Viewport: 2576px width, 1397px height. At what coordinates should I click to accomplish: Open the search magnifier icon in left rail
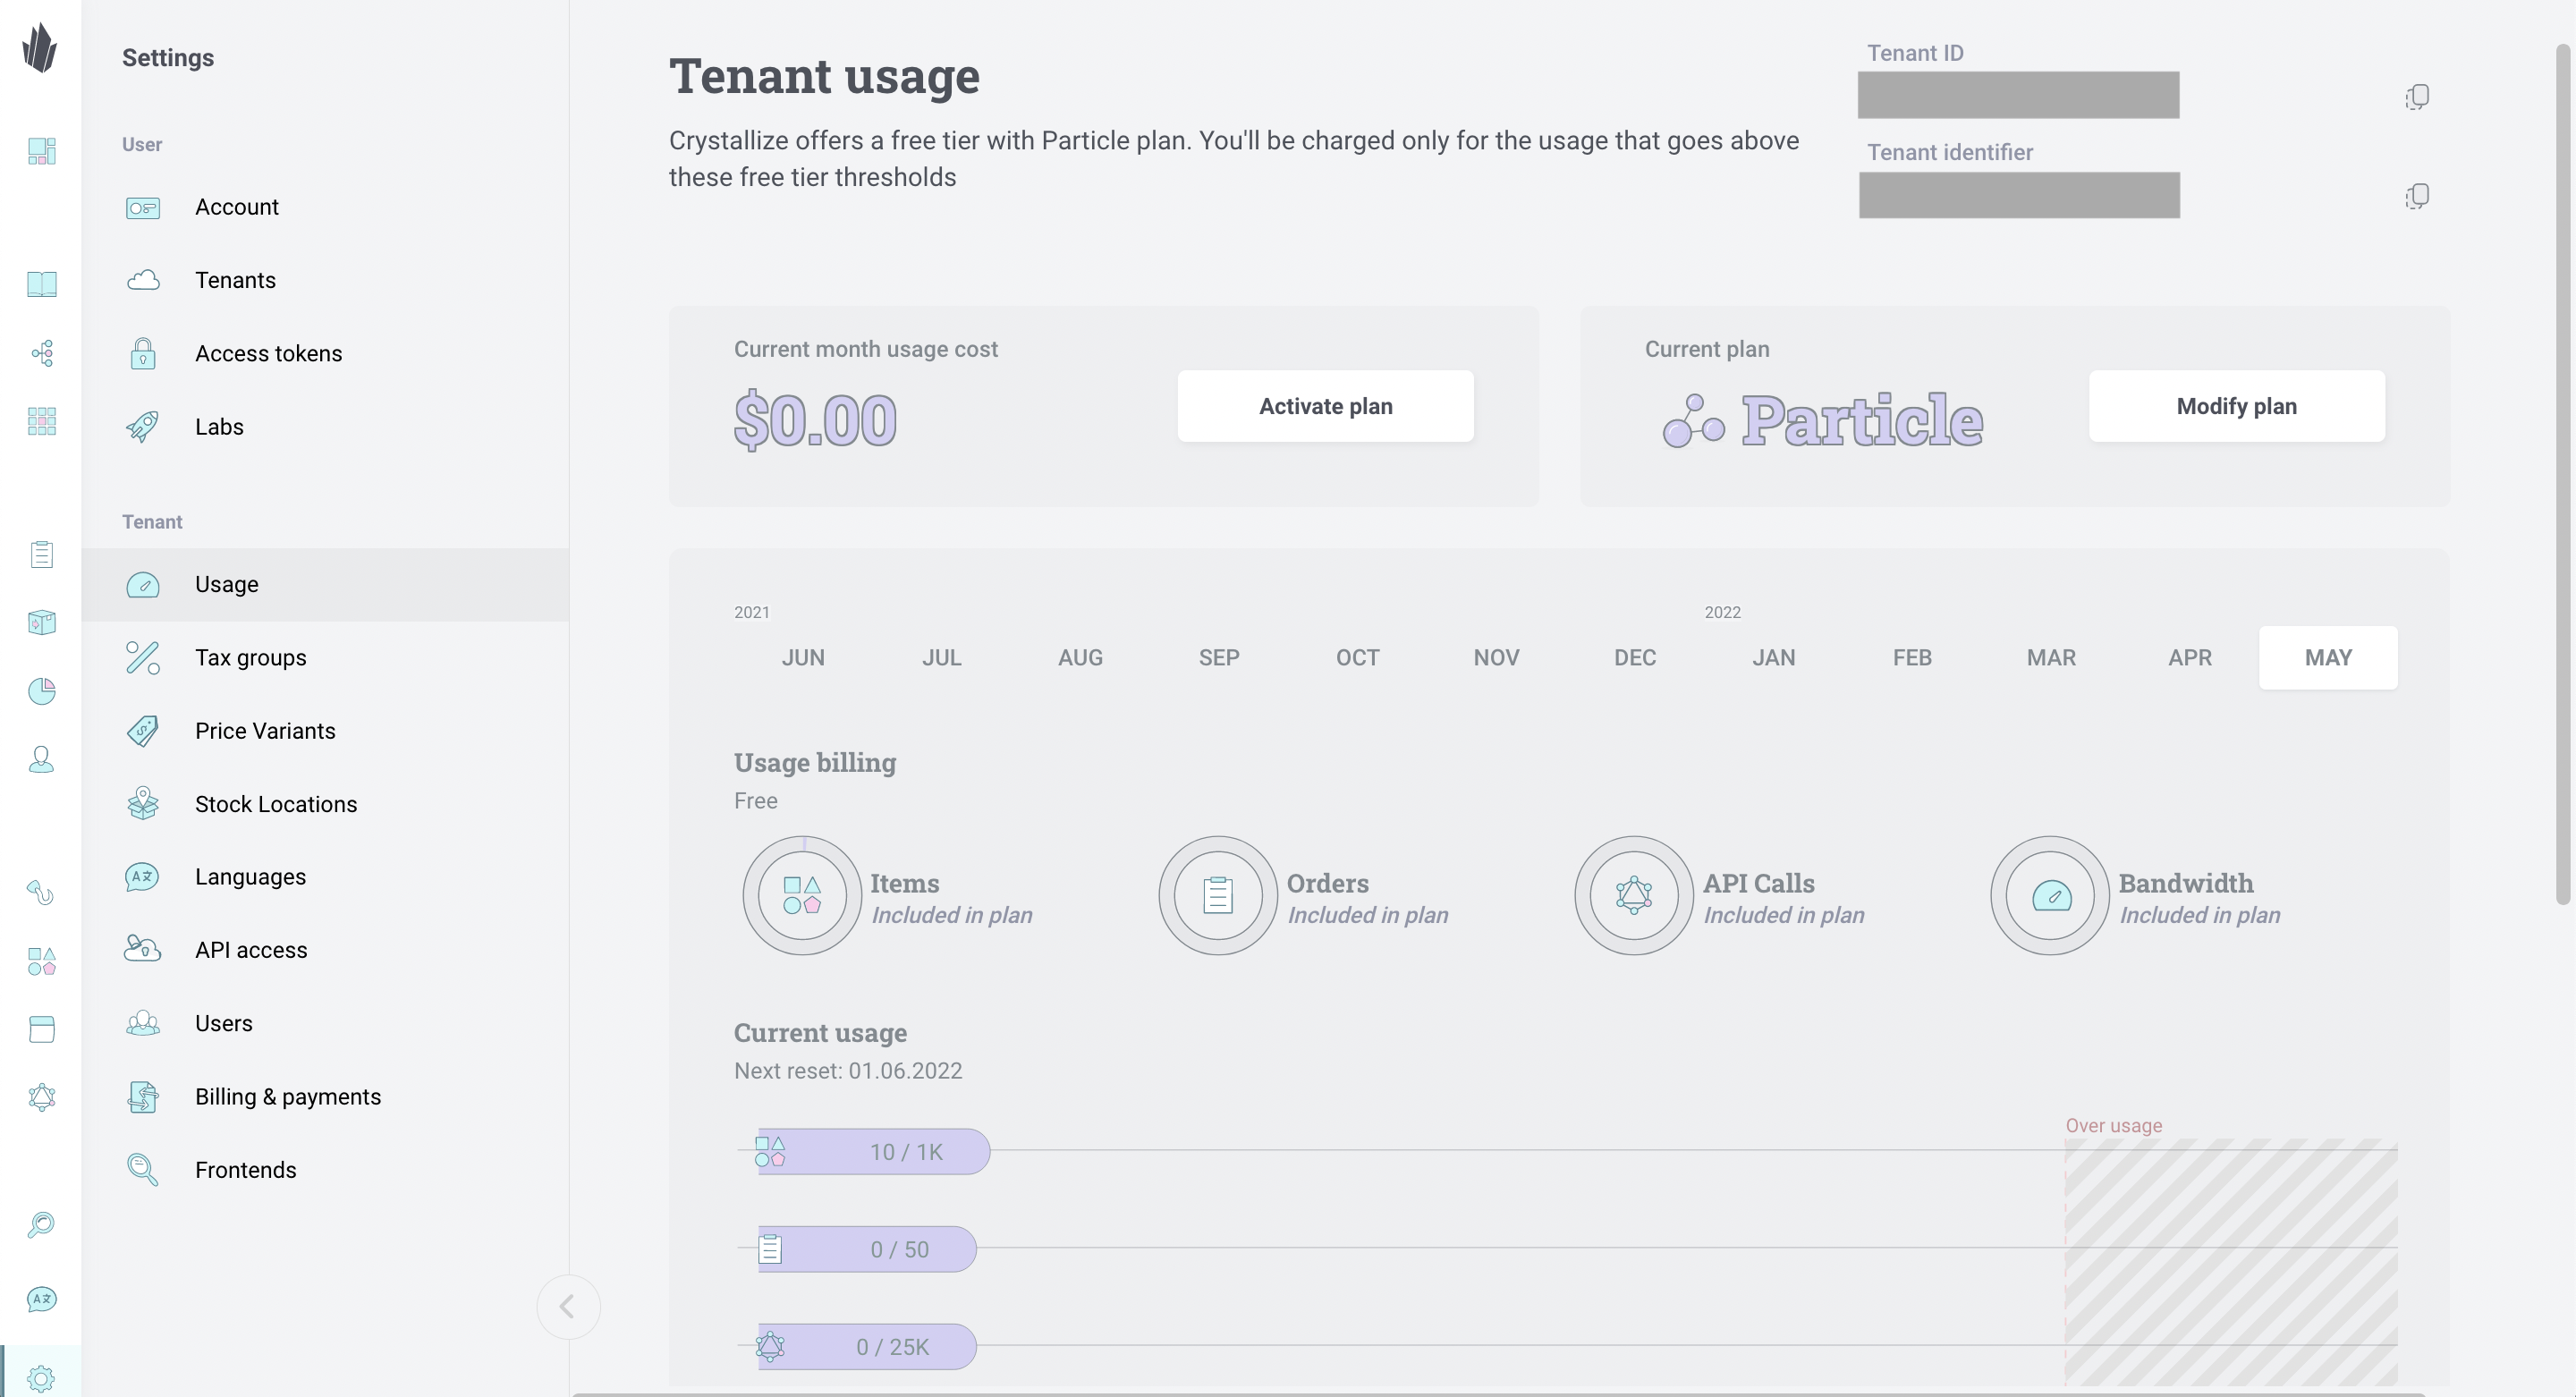click(x=41, y=1225)
